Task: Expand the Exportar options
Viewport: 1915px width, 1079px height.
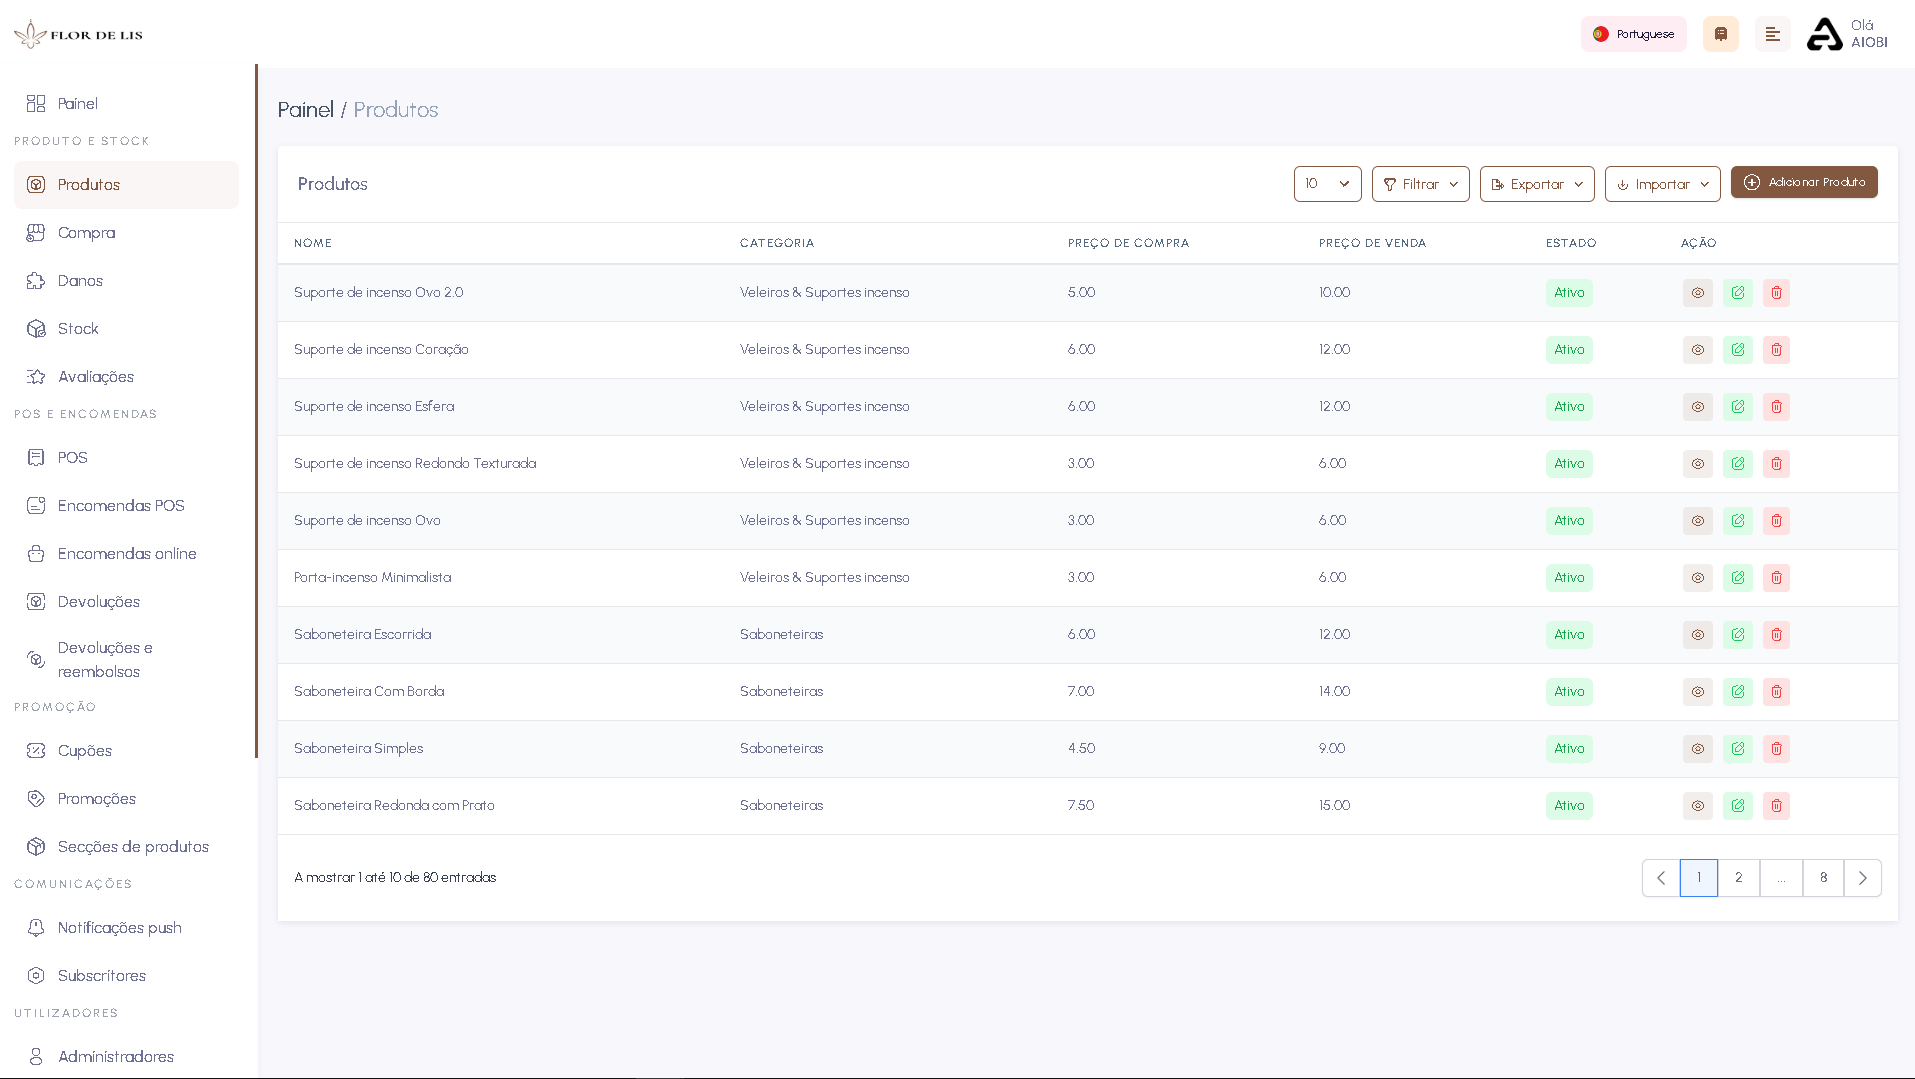Action: (x=1536, y=184)
